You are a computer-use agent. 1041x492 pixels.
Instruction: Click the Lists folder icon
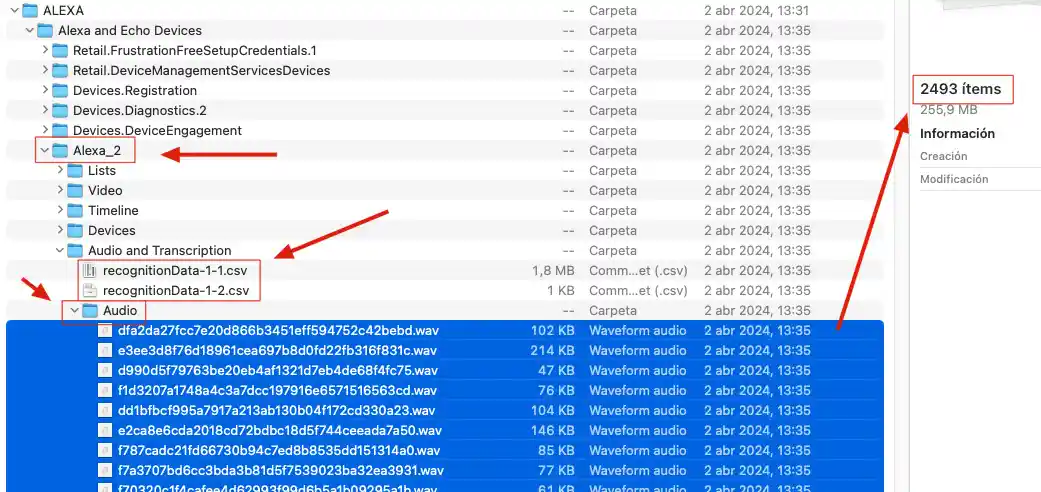(x=75, y=171)
